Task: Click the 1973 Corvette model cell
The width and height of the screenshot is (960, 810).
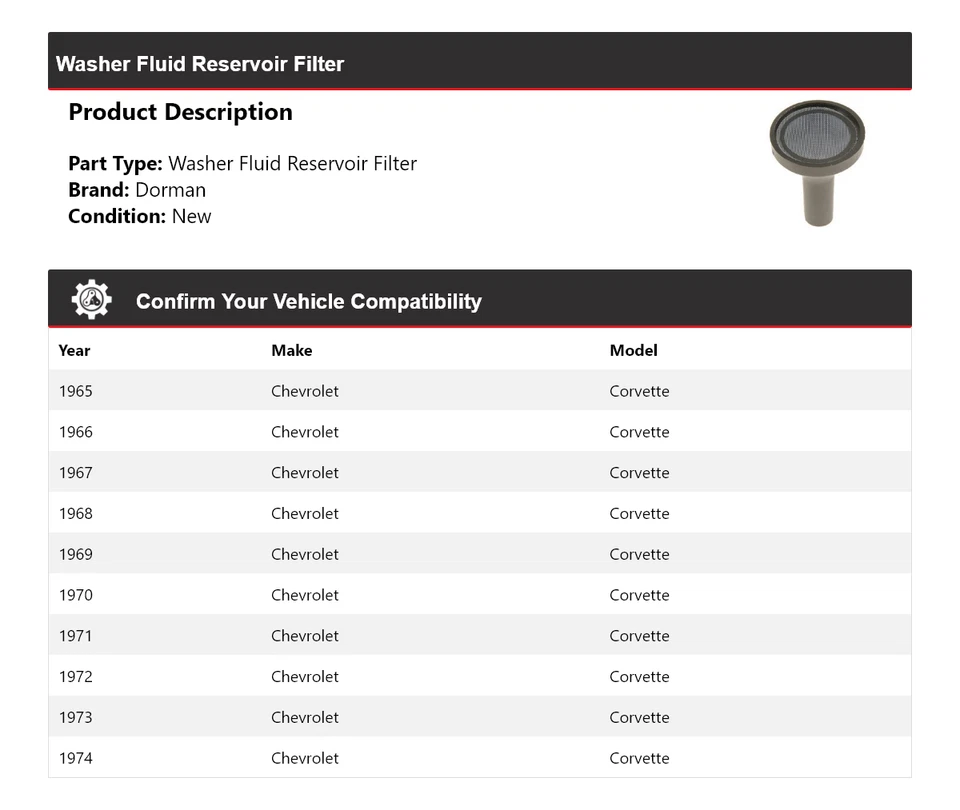Action: click(x=639, y=717)
